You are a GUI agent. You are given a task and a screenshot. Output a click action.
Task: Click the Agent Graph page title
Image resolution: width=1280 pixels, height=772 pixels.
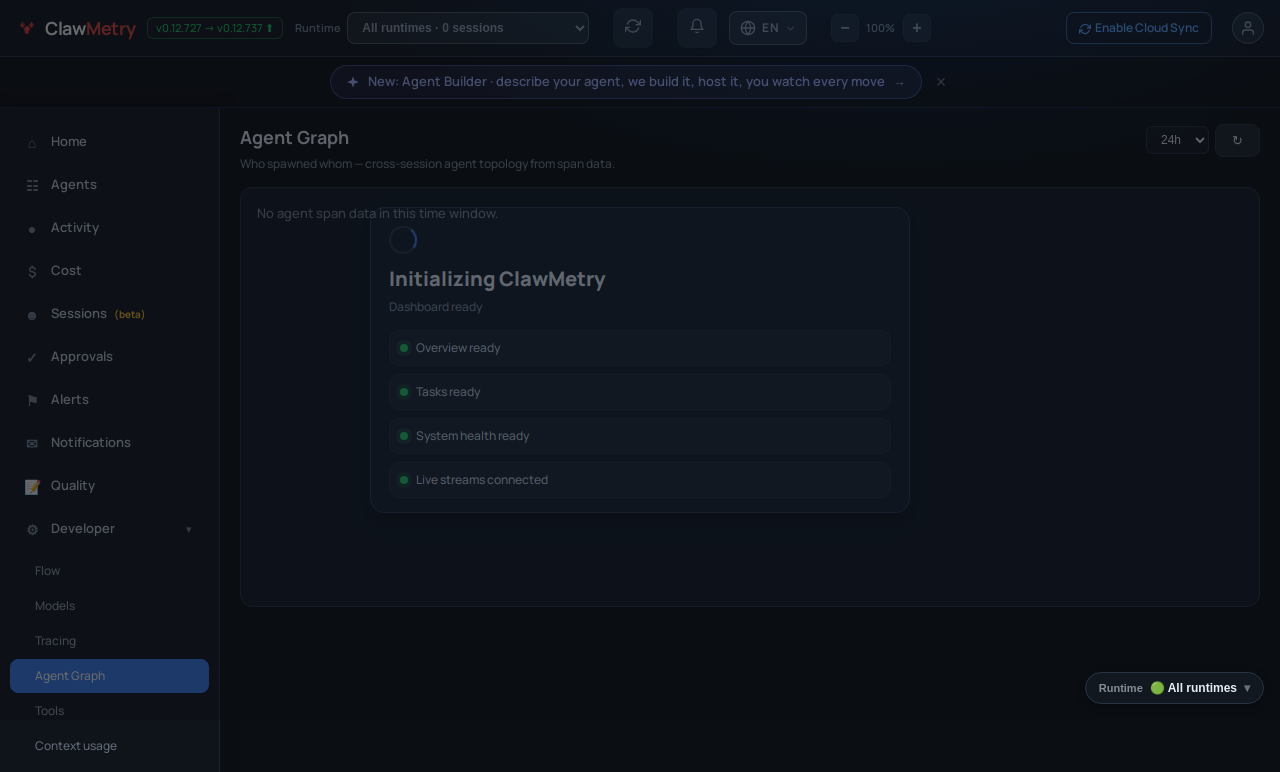click(x=294, y=138)
